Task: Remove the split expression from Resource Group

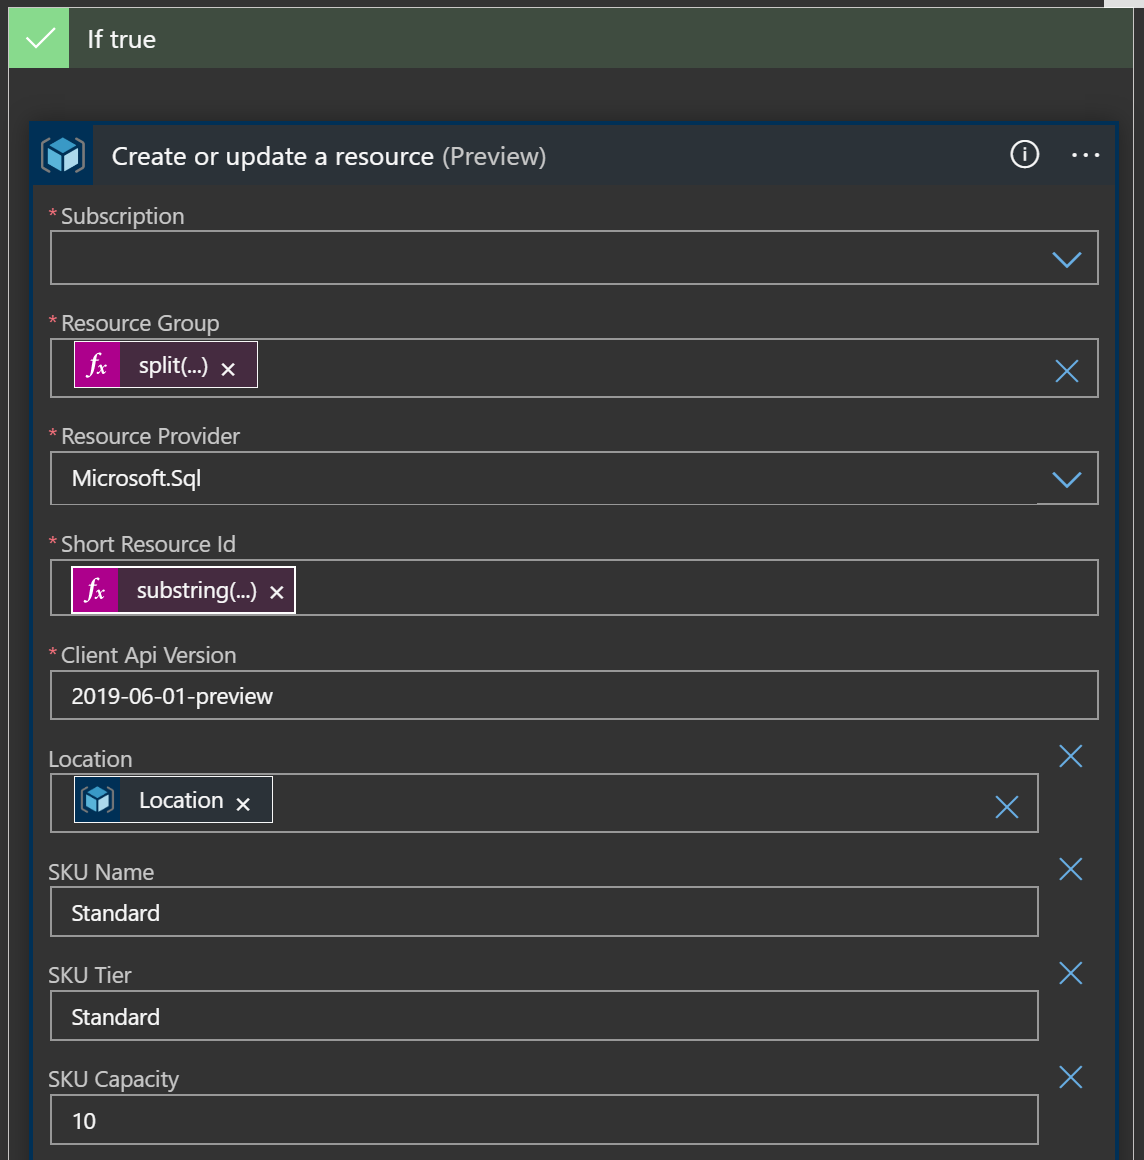Action: (x=228, y=367)
